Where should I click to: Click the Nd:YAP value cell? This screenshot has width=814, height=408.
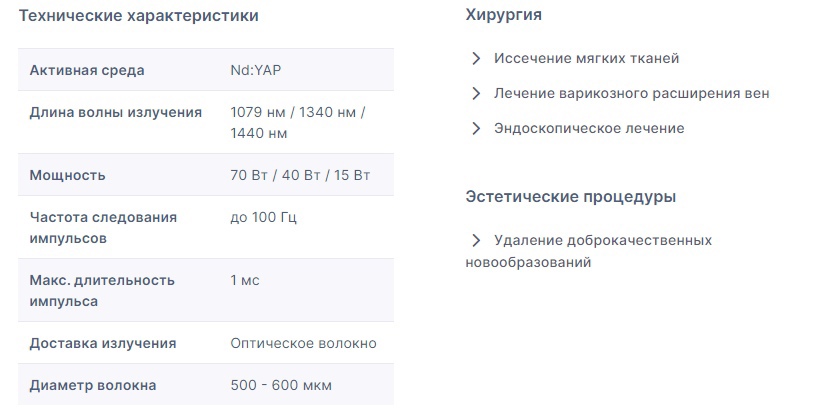click(256, 70)
